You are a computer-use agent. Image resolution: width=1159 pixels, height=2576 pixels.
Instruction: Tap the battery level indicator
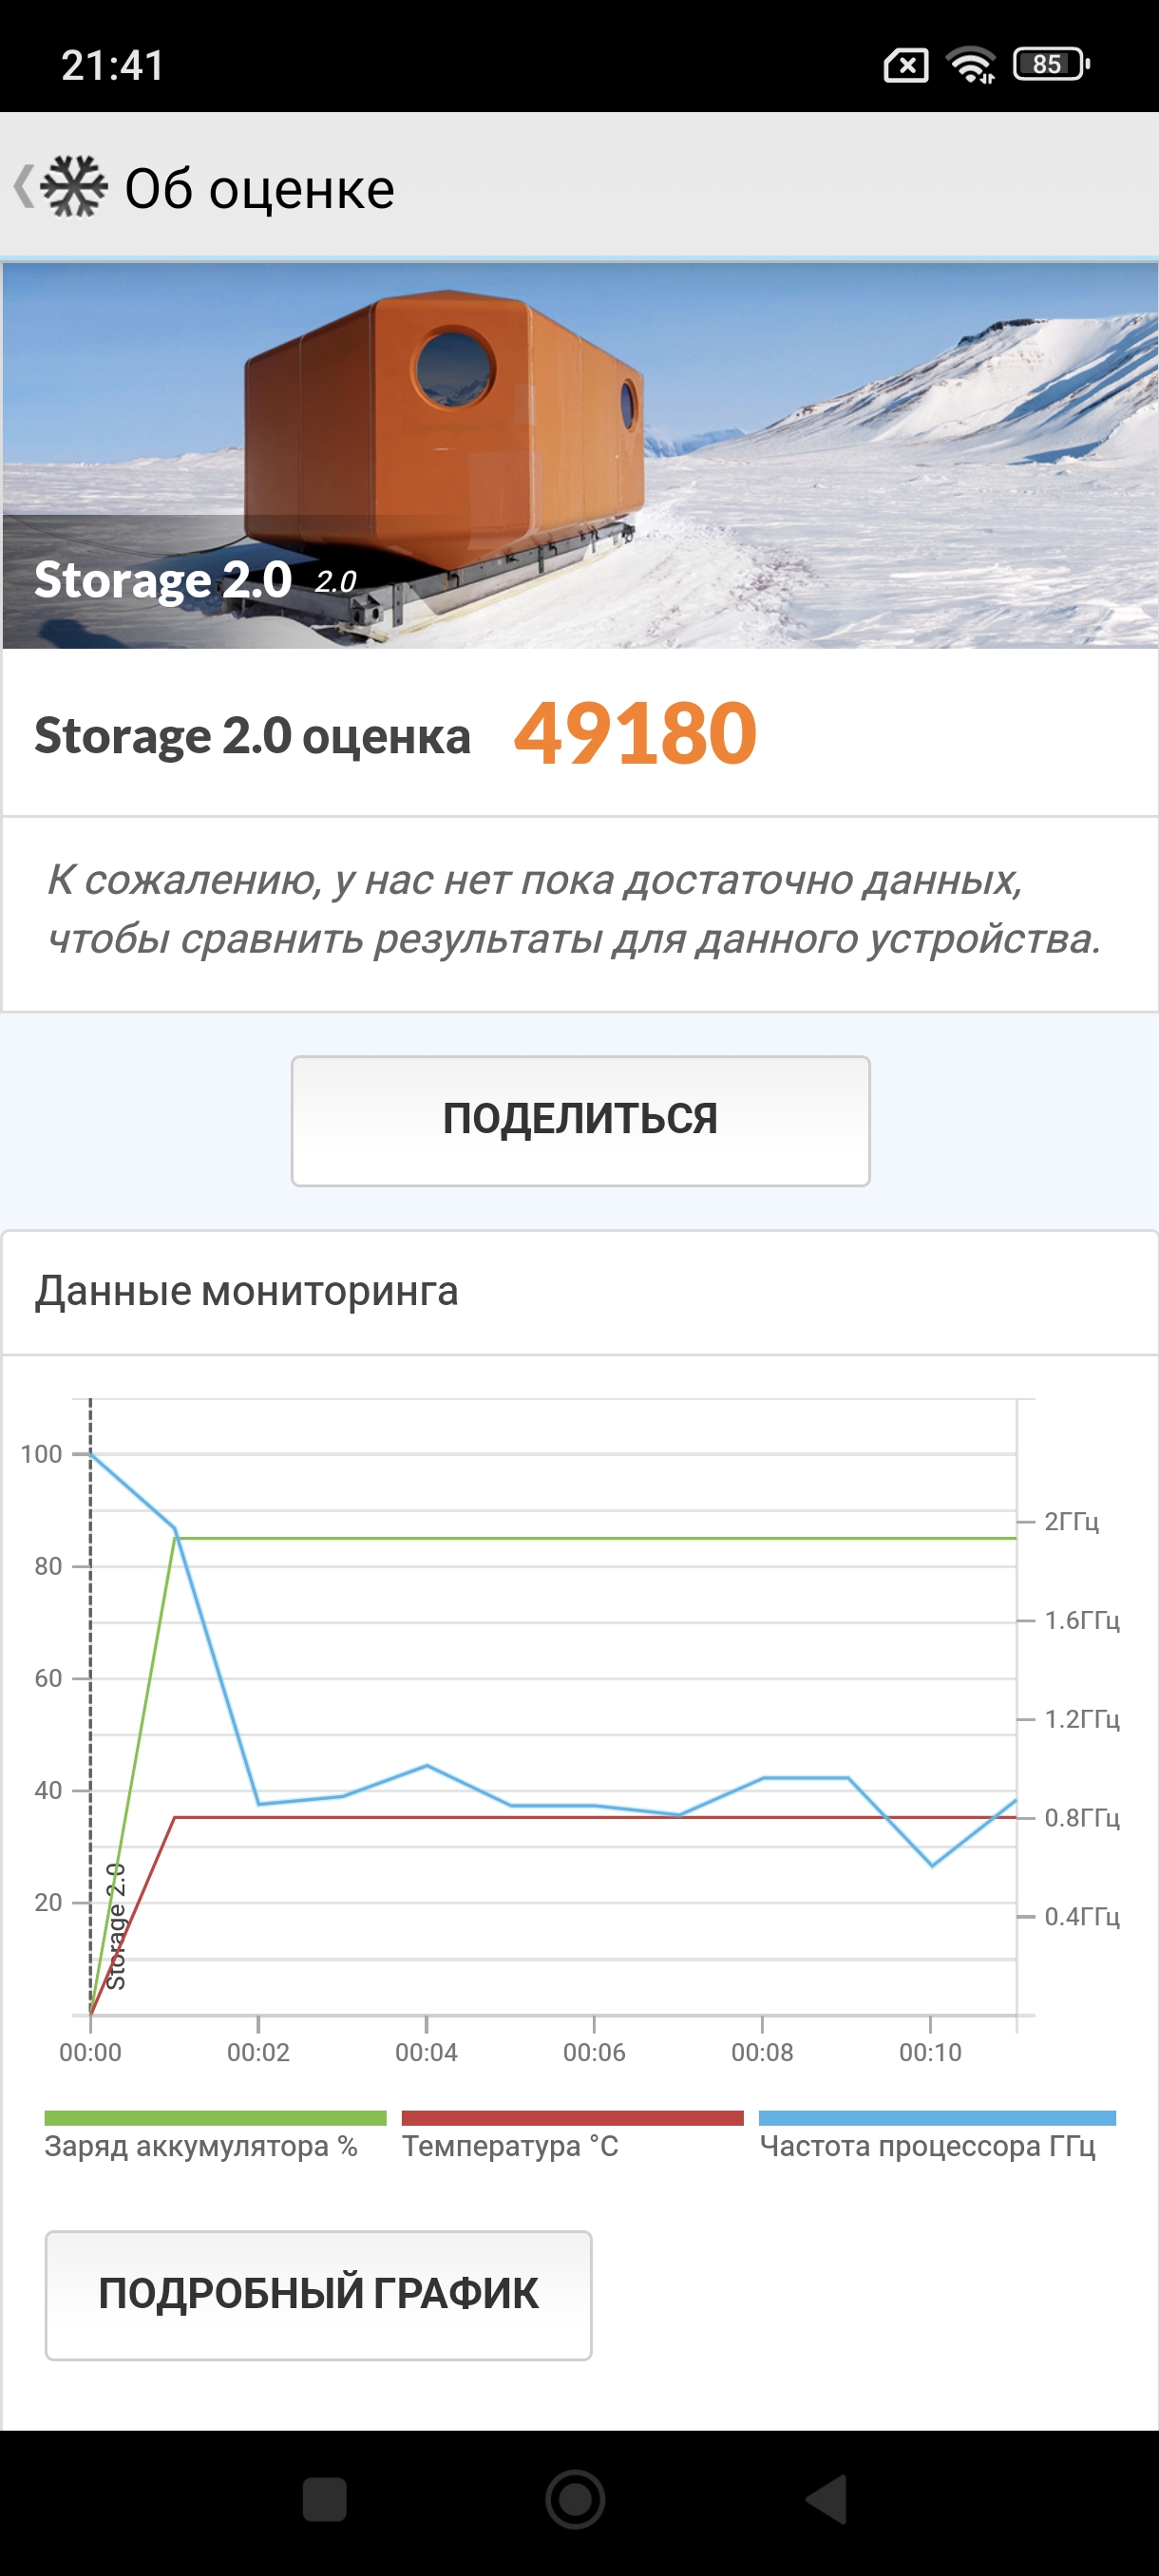point(1049,65)
